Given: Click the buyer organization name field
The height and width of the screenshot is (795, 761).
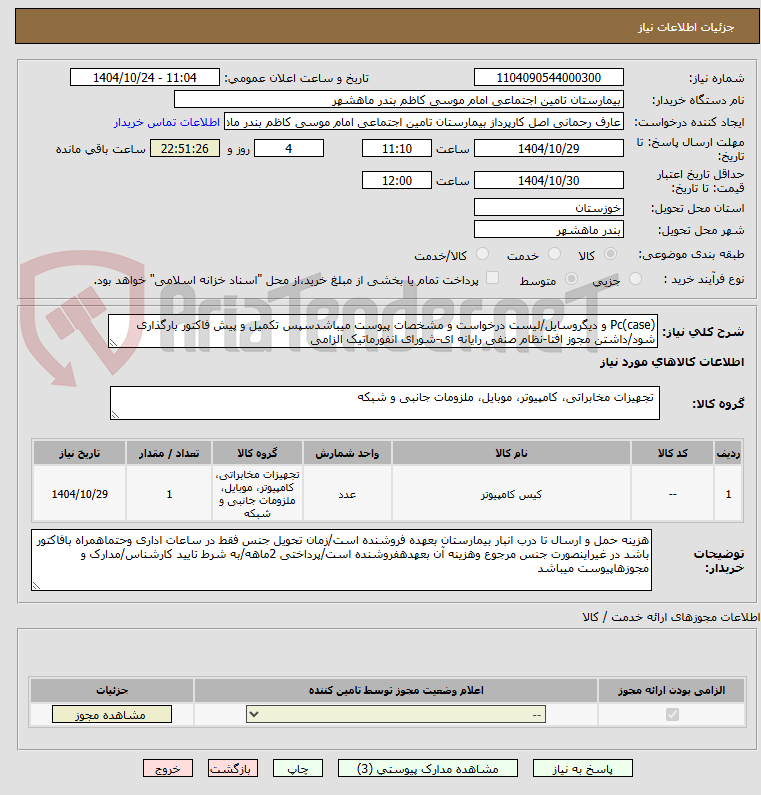Looking at the screenshot, I should coord(398,99).
